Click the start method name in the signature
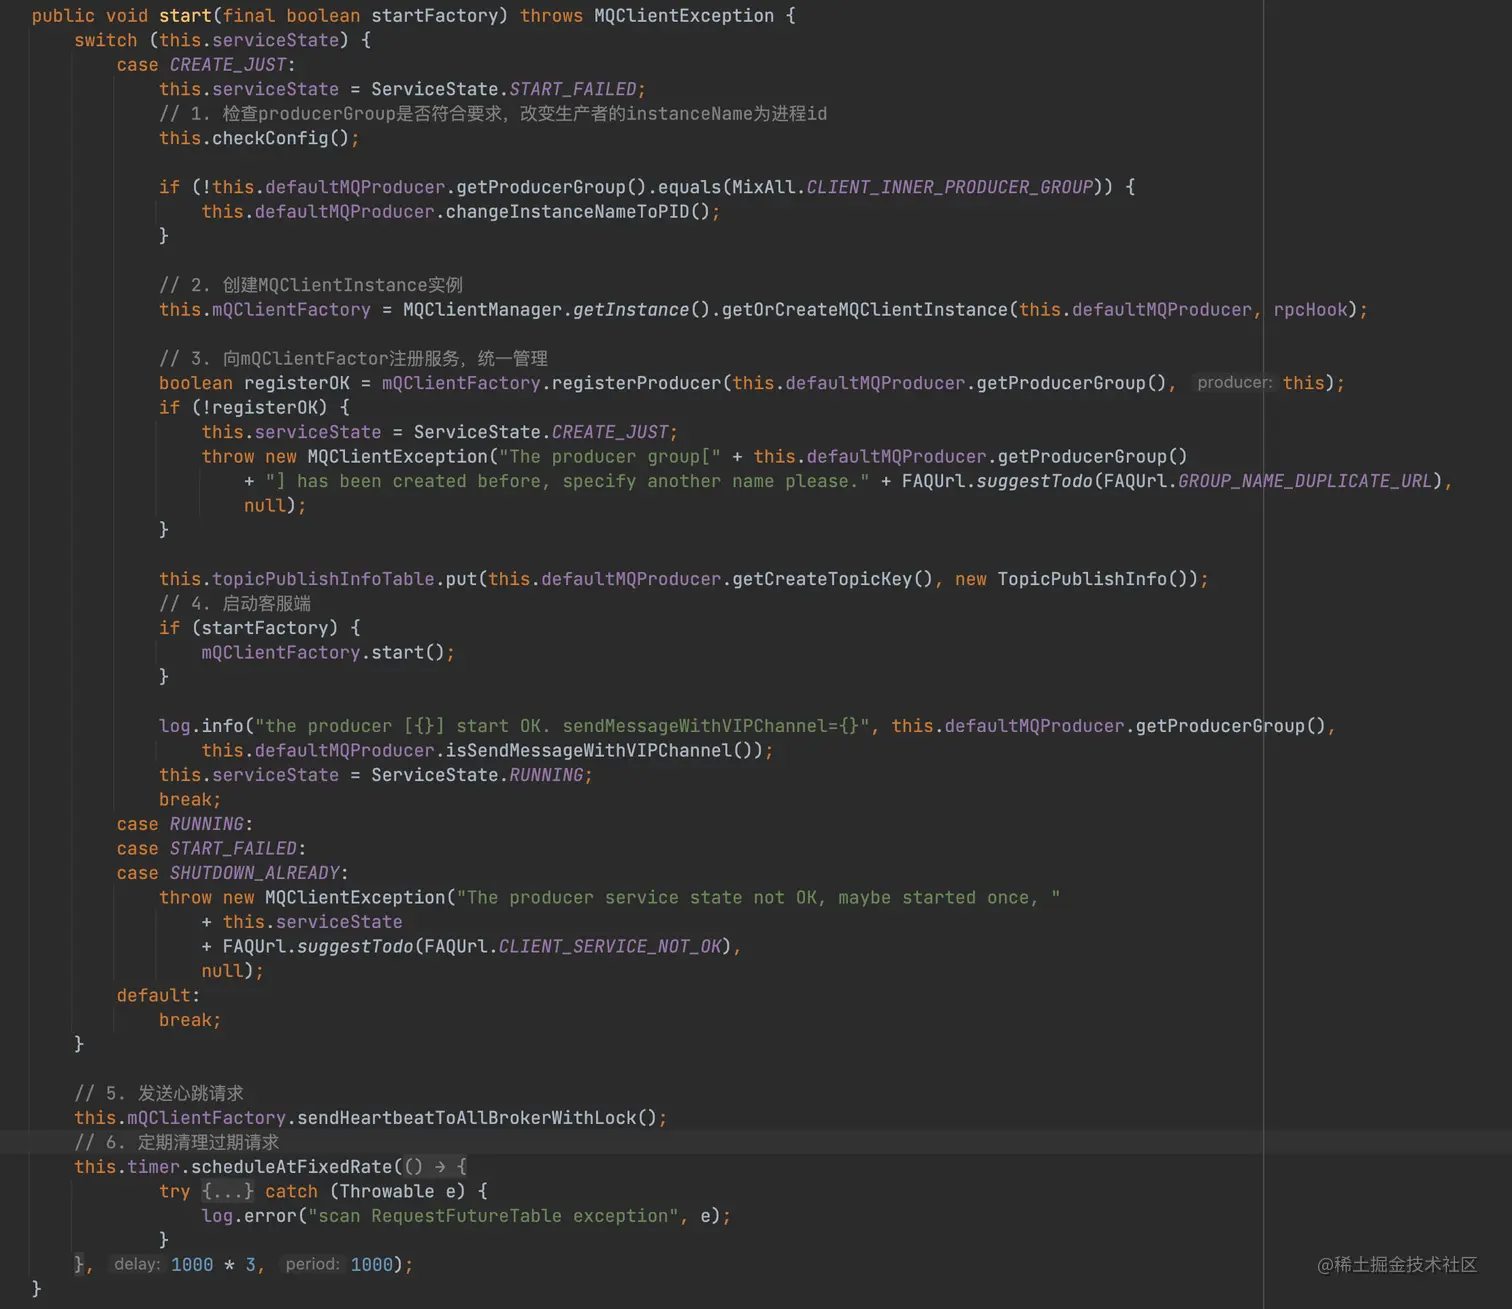The height and width of the screenshot is (1309, 1512). coord(186,16)
